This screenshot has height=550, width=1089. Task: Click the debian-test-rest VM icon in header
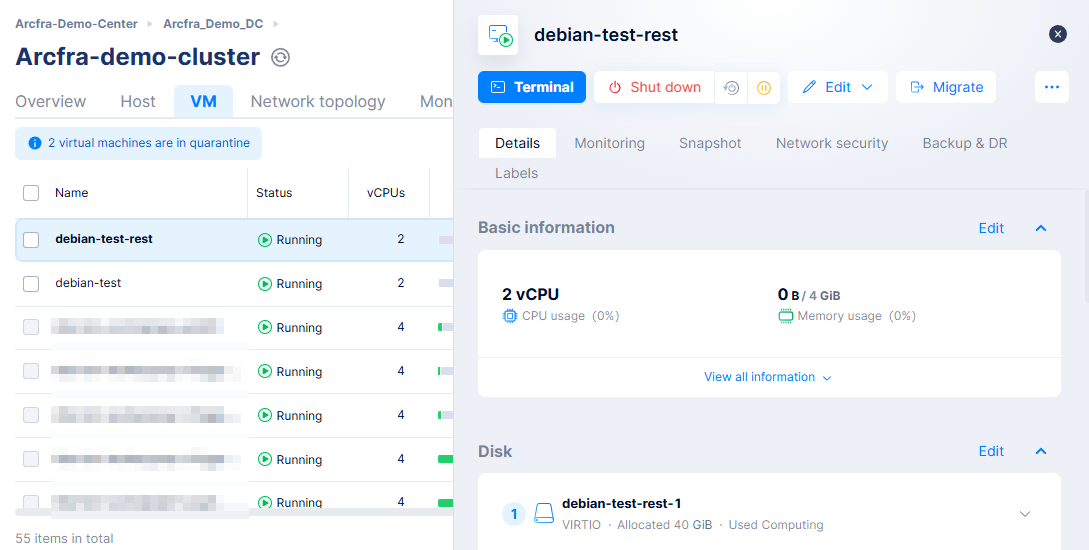coord(499,35)
